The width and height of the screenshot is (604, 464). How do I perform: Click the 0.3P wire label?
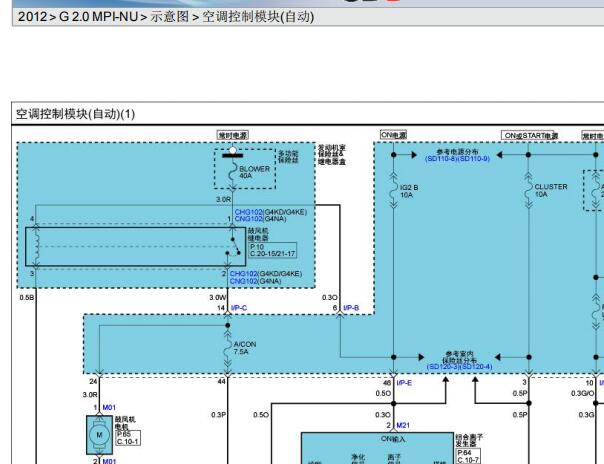tap(218, 415)
